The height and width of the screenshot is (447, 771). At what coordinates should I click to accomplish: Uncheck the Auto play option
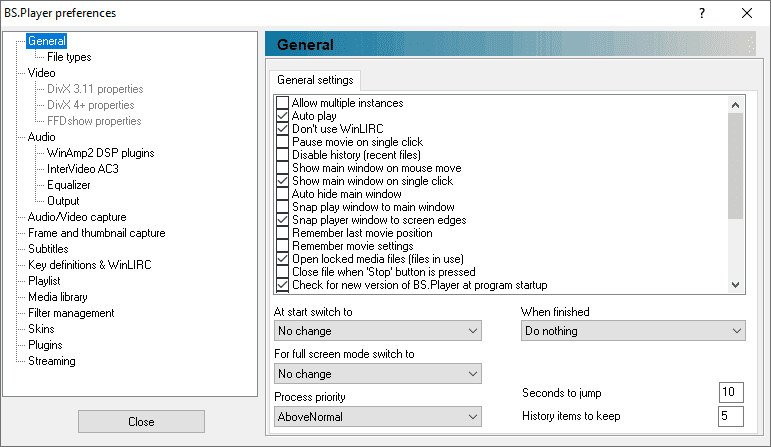[282, 116]
